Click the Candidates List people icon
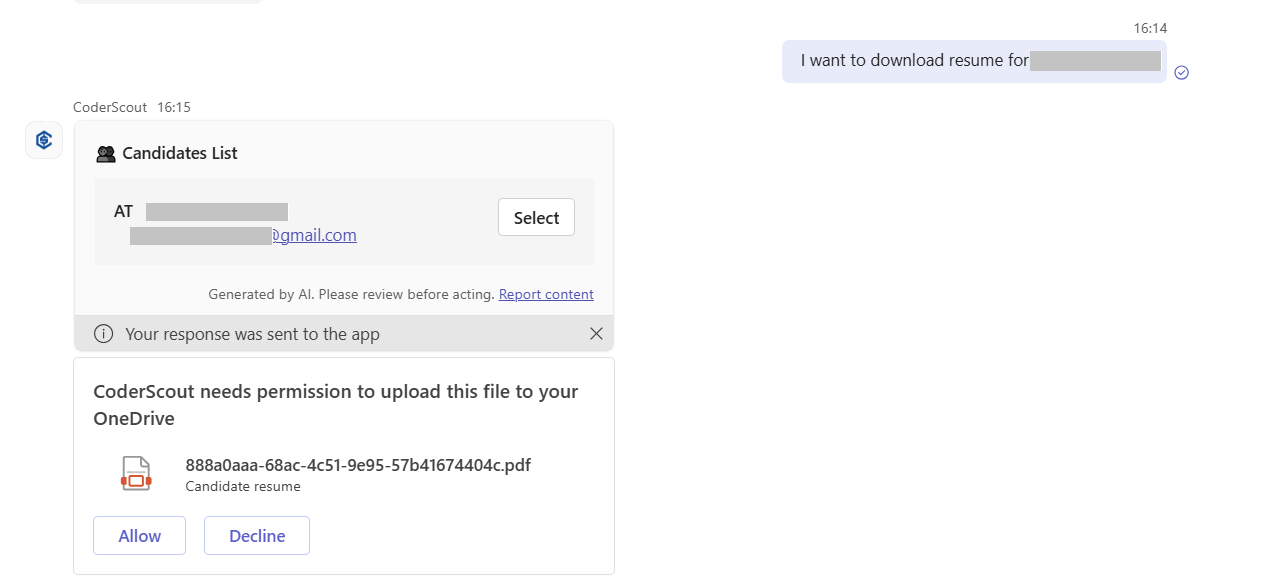Image resolution: width=1275 pixels, height=585 pixels. 105,154
